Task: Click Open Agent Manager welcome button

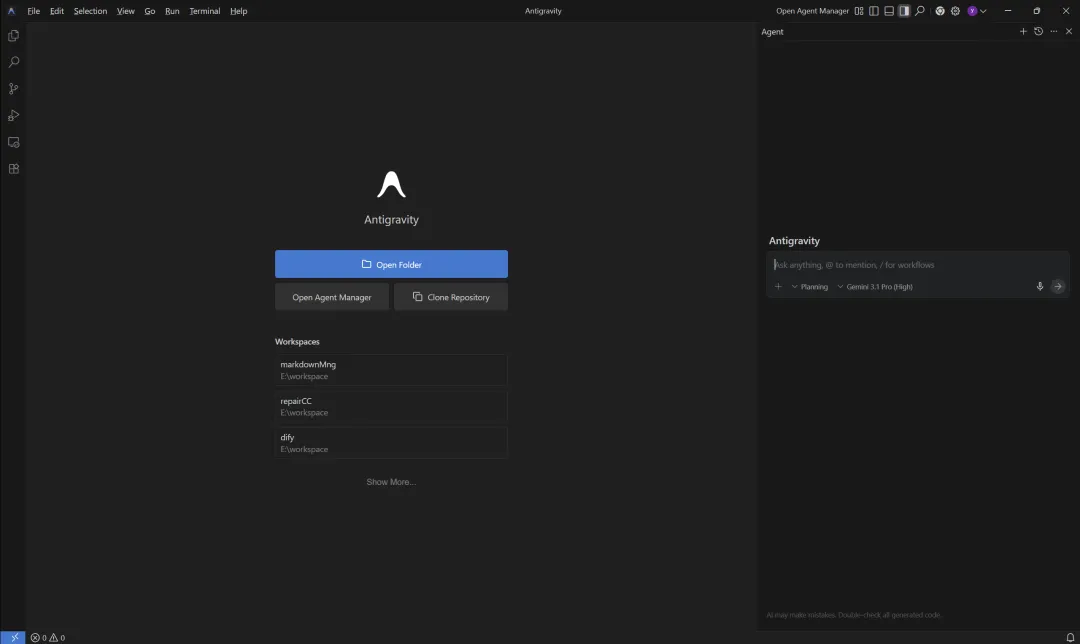Action: pyautogui.click(x=331, y=297)
